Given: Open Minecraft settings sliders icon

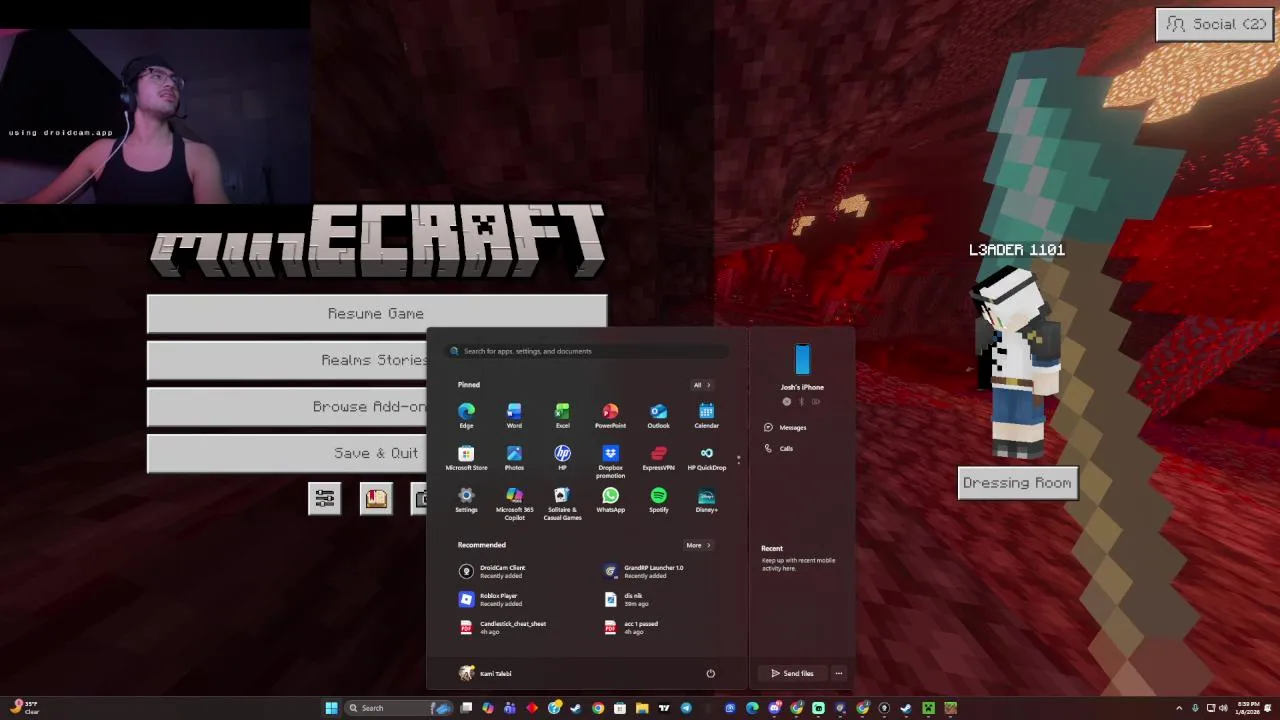Looking at the screenshot, I should (325, 499).
